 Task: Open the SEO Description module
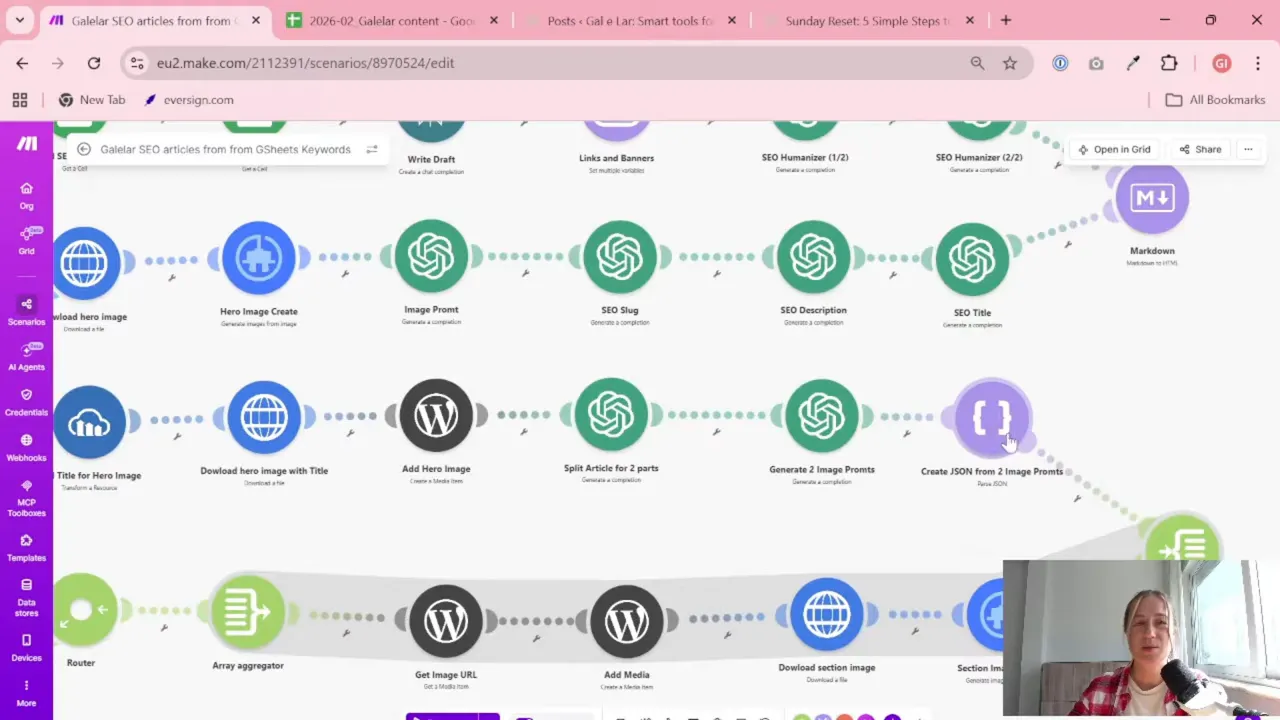point(813,257)
